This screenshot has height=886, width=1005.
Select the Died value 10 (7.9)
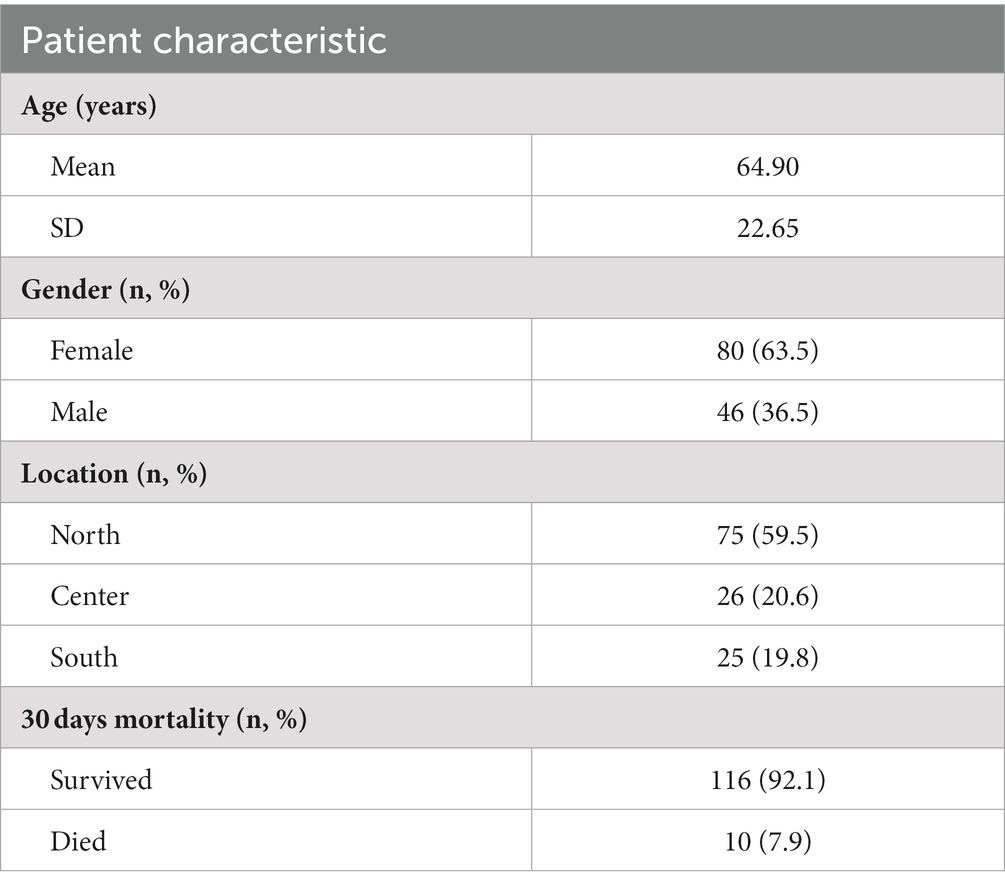click(767, 842)
